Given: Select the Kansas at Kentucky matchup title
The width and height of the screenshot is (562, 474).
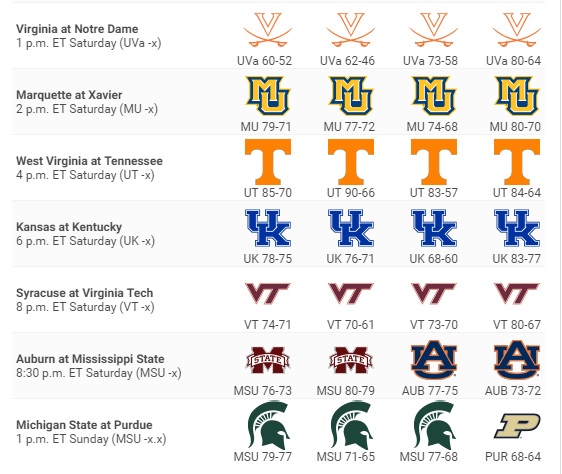Looking at the screenshot, I should (69, 227).
